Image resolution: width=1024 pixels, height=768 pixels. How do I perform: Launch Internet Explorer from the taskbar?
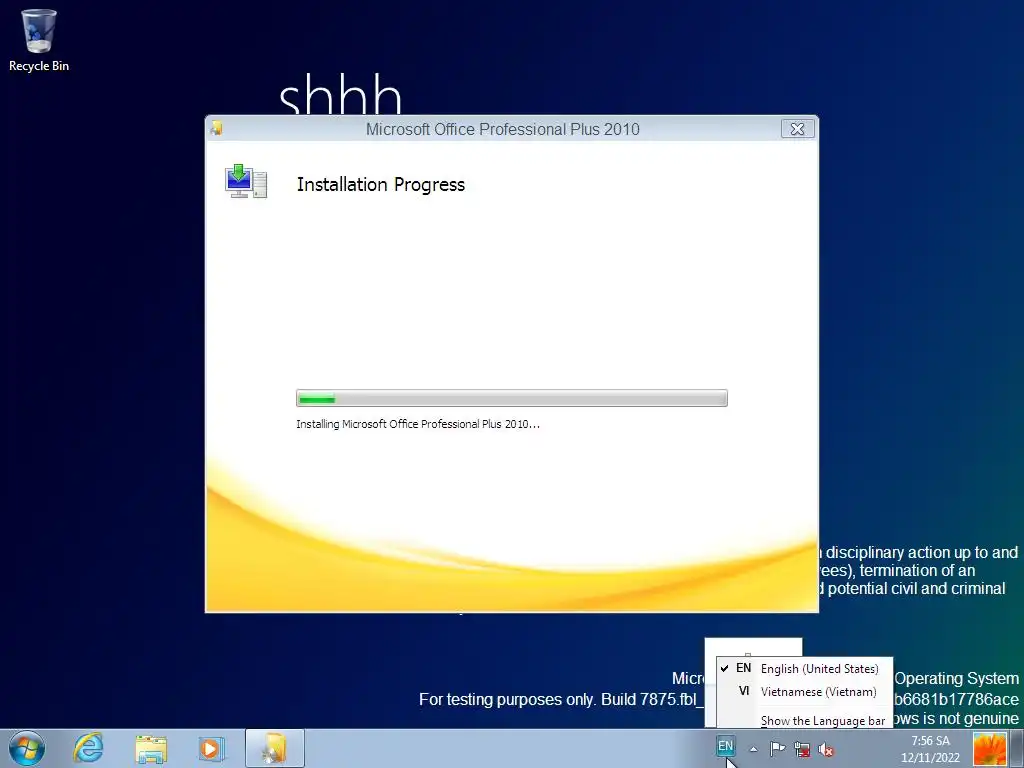click(x=88, y=748)
